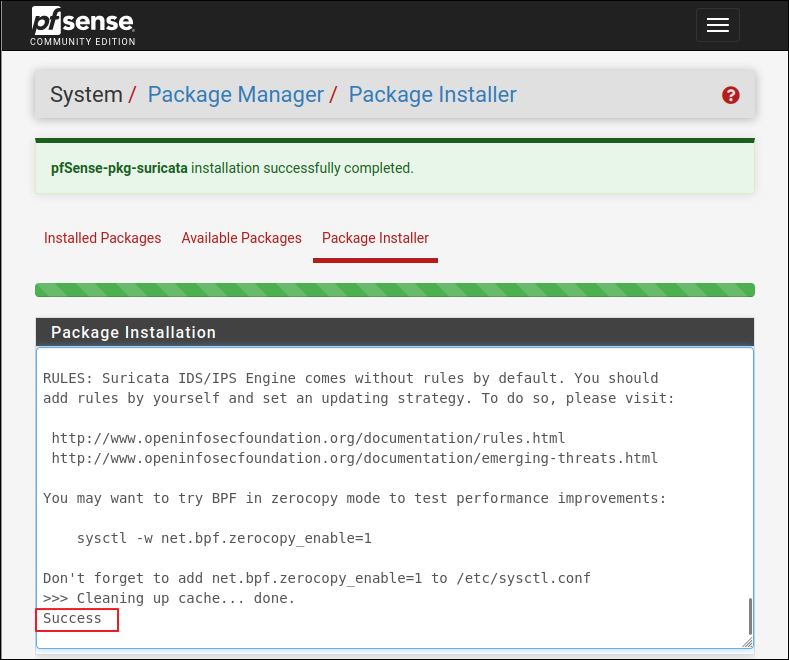
Task: Switch to the Installed Packages tab
Action: (x=103, y=238)
